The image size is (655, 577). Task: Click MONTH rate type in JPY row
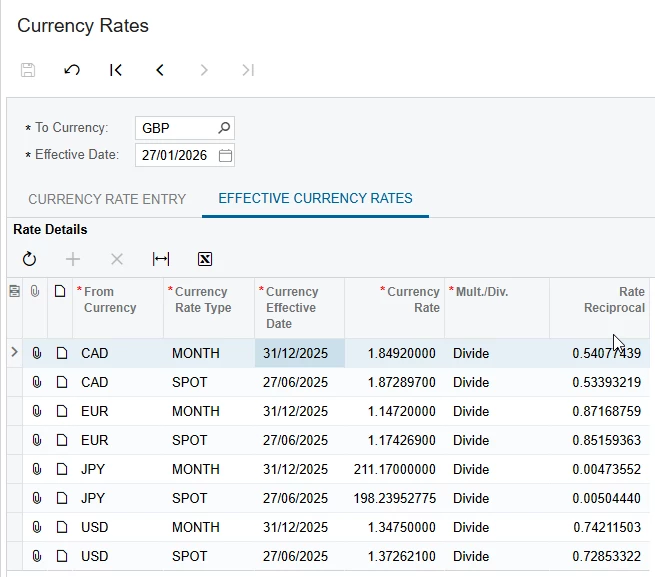[209, 469]
